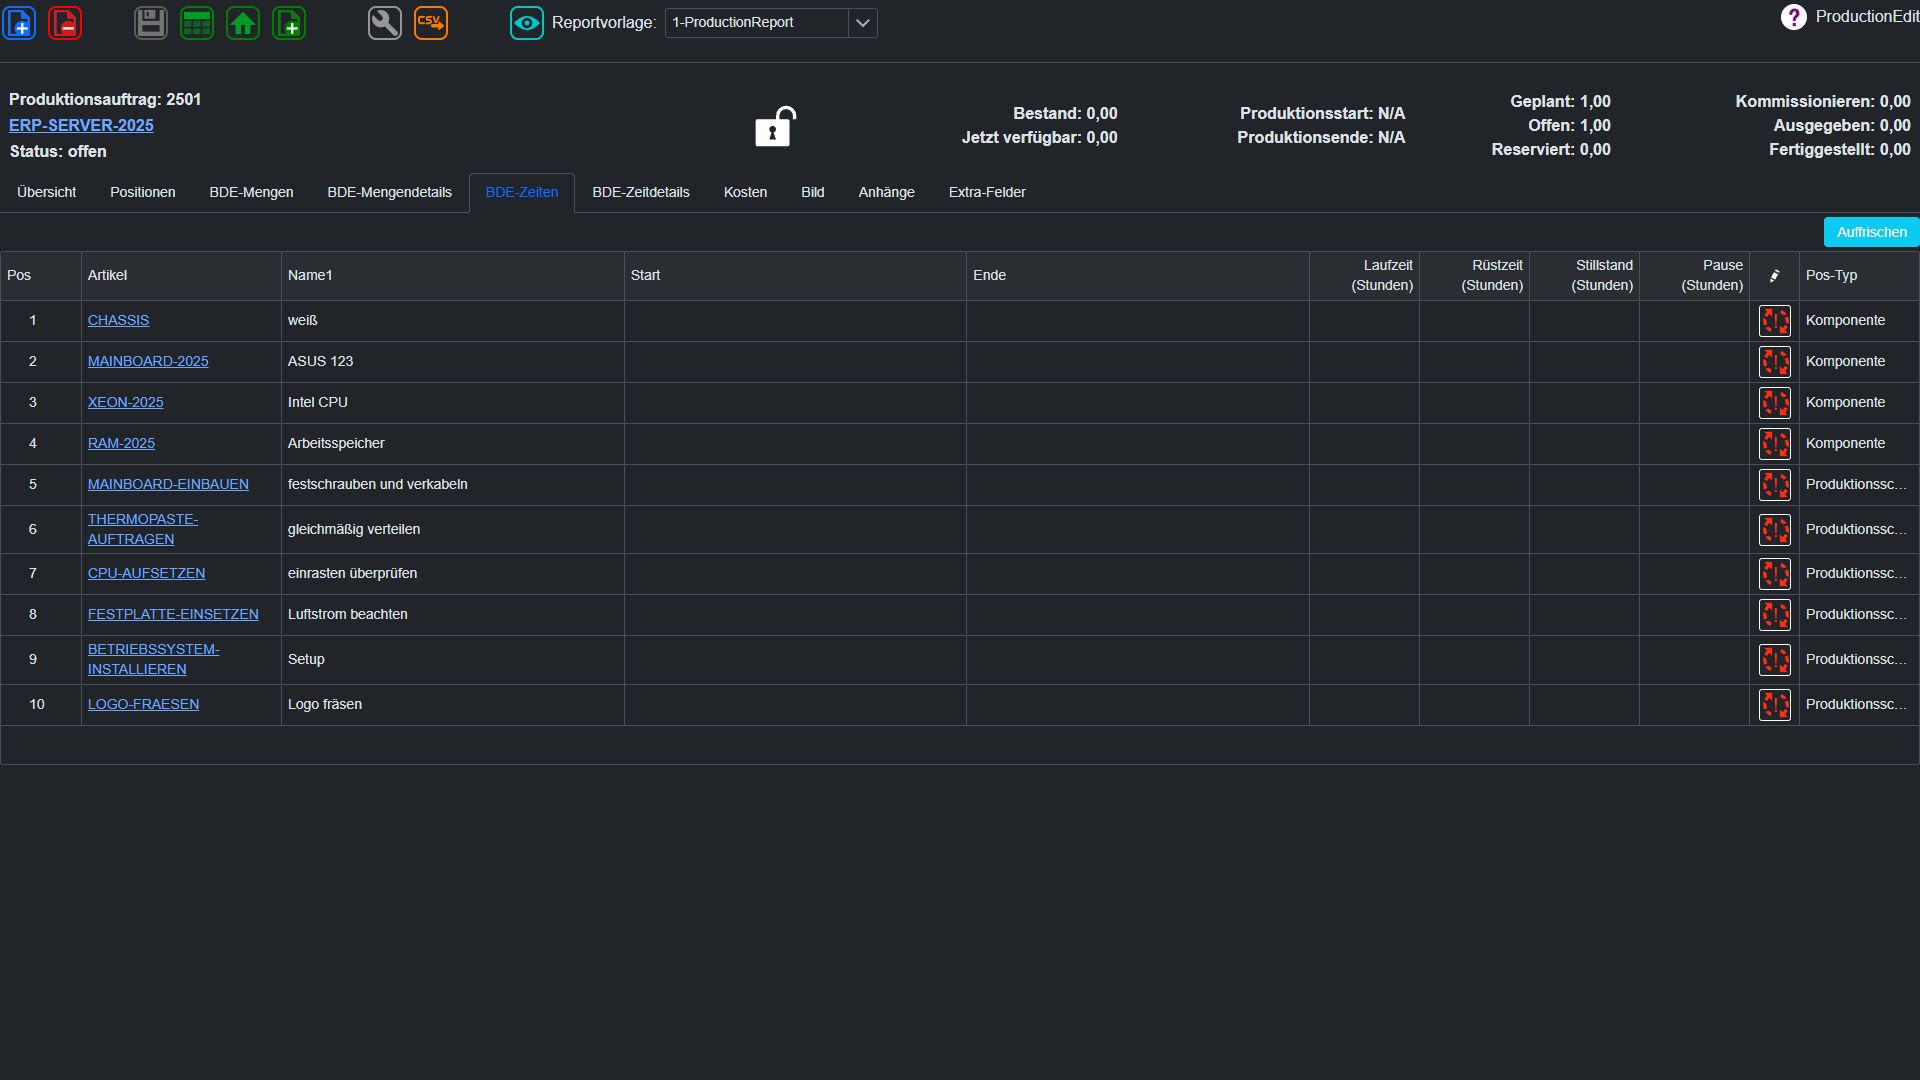Open the BDE-Zeitdetails tab
This screenshot has height=1080, width=1920.
[x=640, y=192]
